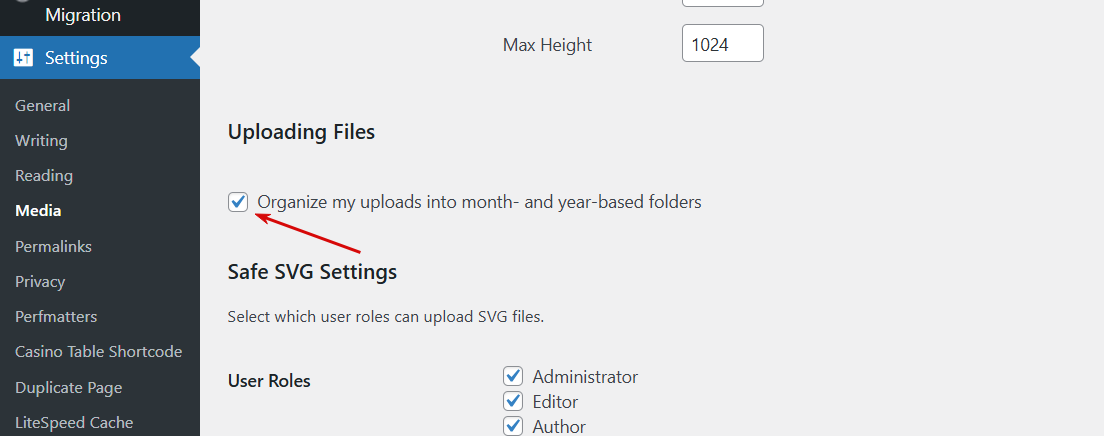Viewport: 1104px width, 436px height.
Task: Select the Media submenu item
Action: tap(38, 211)
